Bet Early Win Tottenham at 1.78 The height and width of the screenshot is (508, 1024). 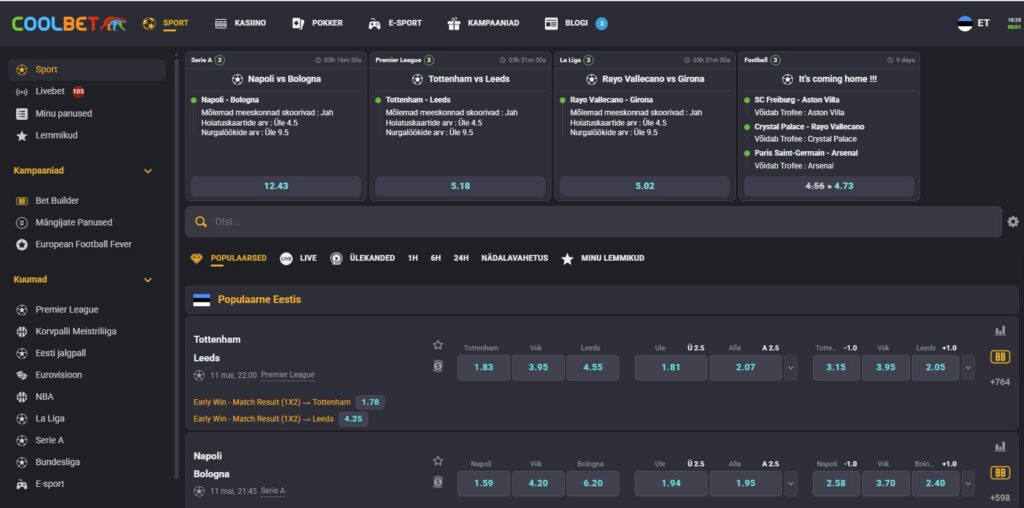point(370,402)
